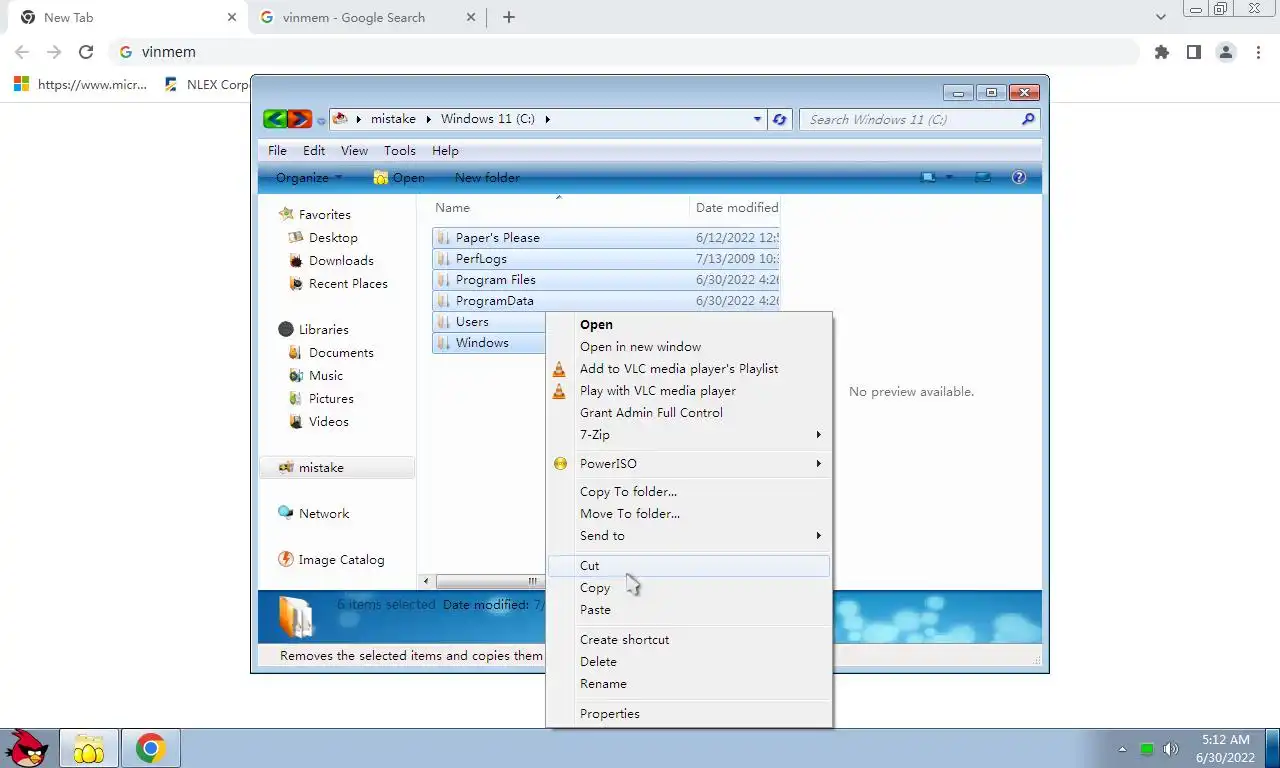Choose Copy from the context menu
Viewport: 1280px width, 768px height.
[x=689, y=587]
